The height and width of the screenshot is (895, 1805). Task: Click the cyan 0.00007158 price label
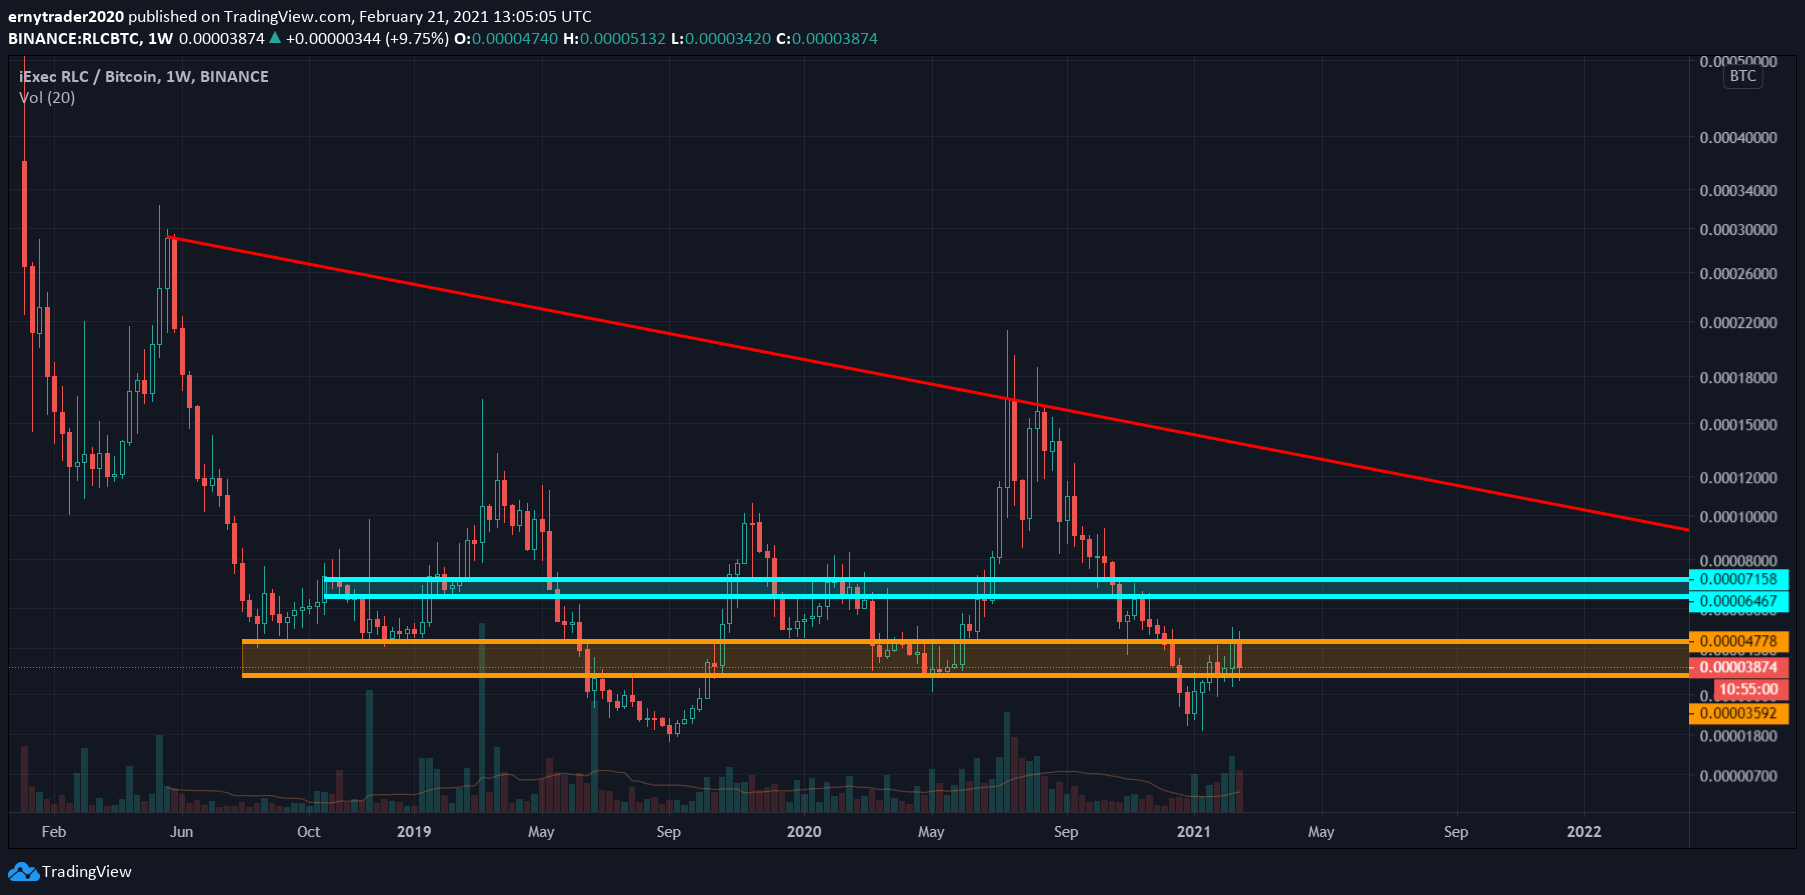[1738, 579]
